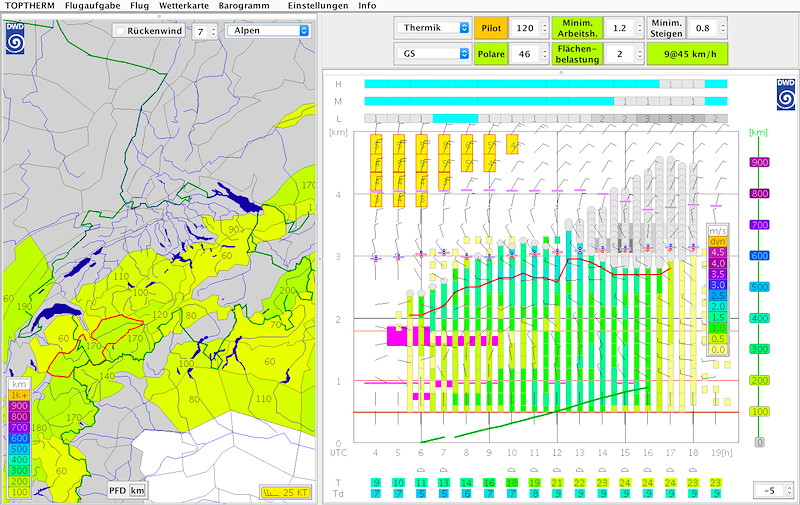Click the 500 marker on right distance scale

pos(759,287)
